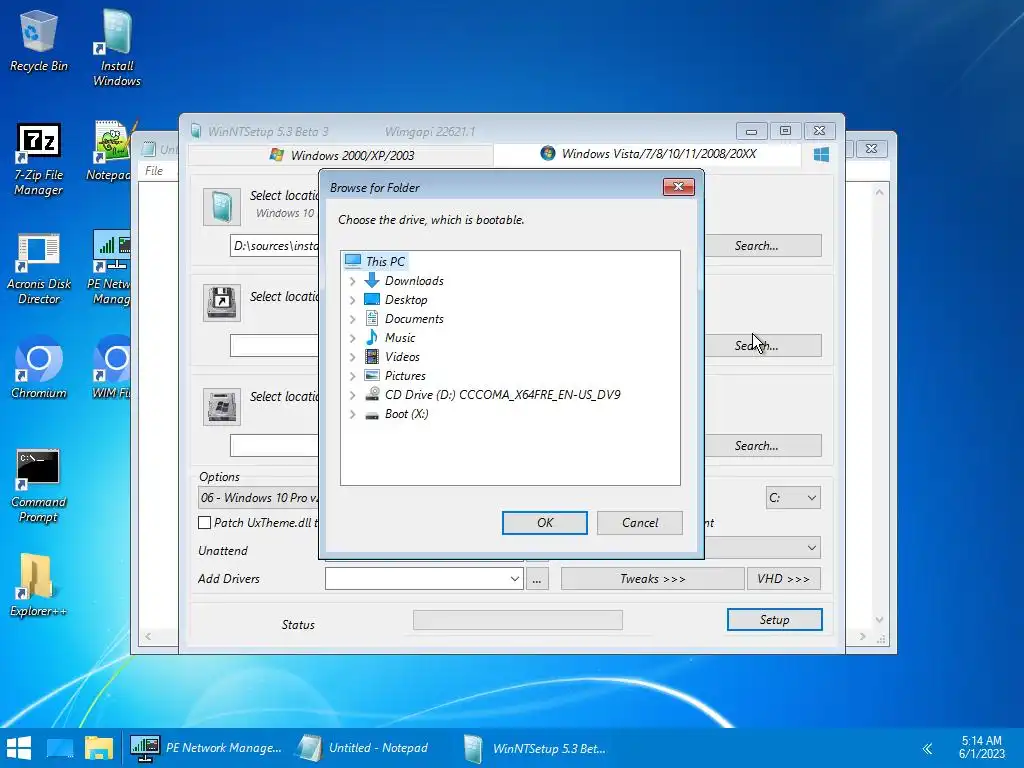Click the taskbar clock showing 5:14 AM
The width and height of the screenshot is (1024, 768).
pos(982,748)
